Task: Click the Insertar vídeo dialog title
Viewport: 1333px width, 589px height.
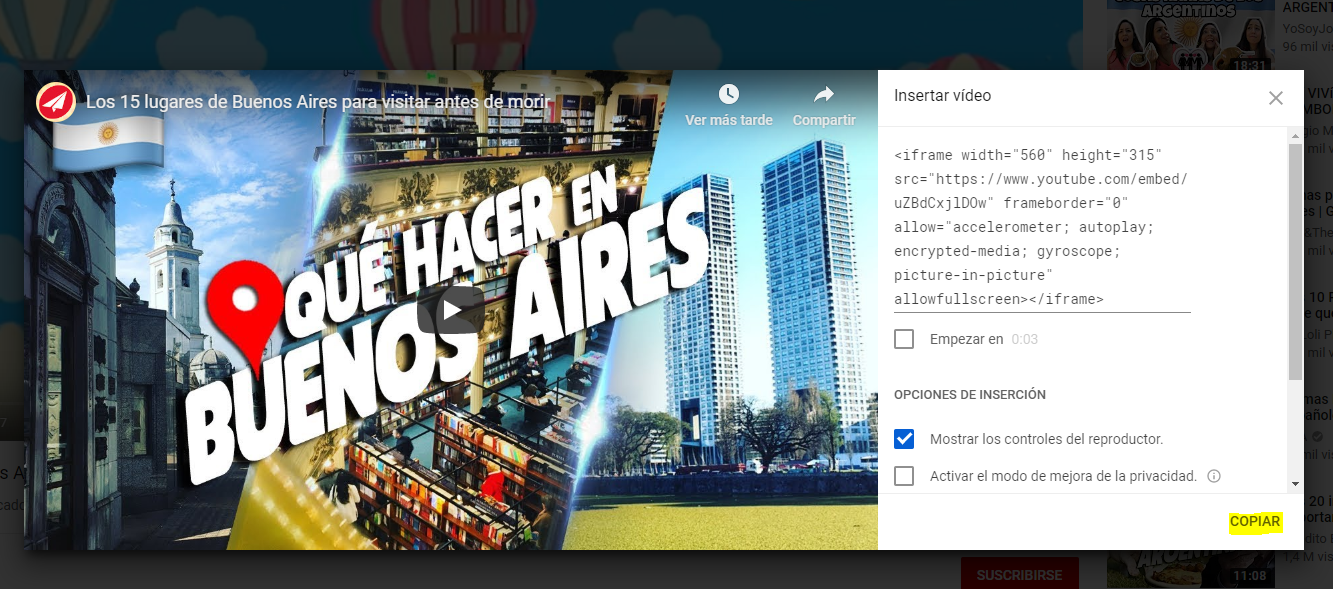Action: tap(943, 96)
